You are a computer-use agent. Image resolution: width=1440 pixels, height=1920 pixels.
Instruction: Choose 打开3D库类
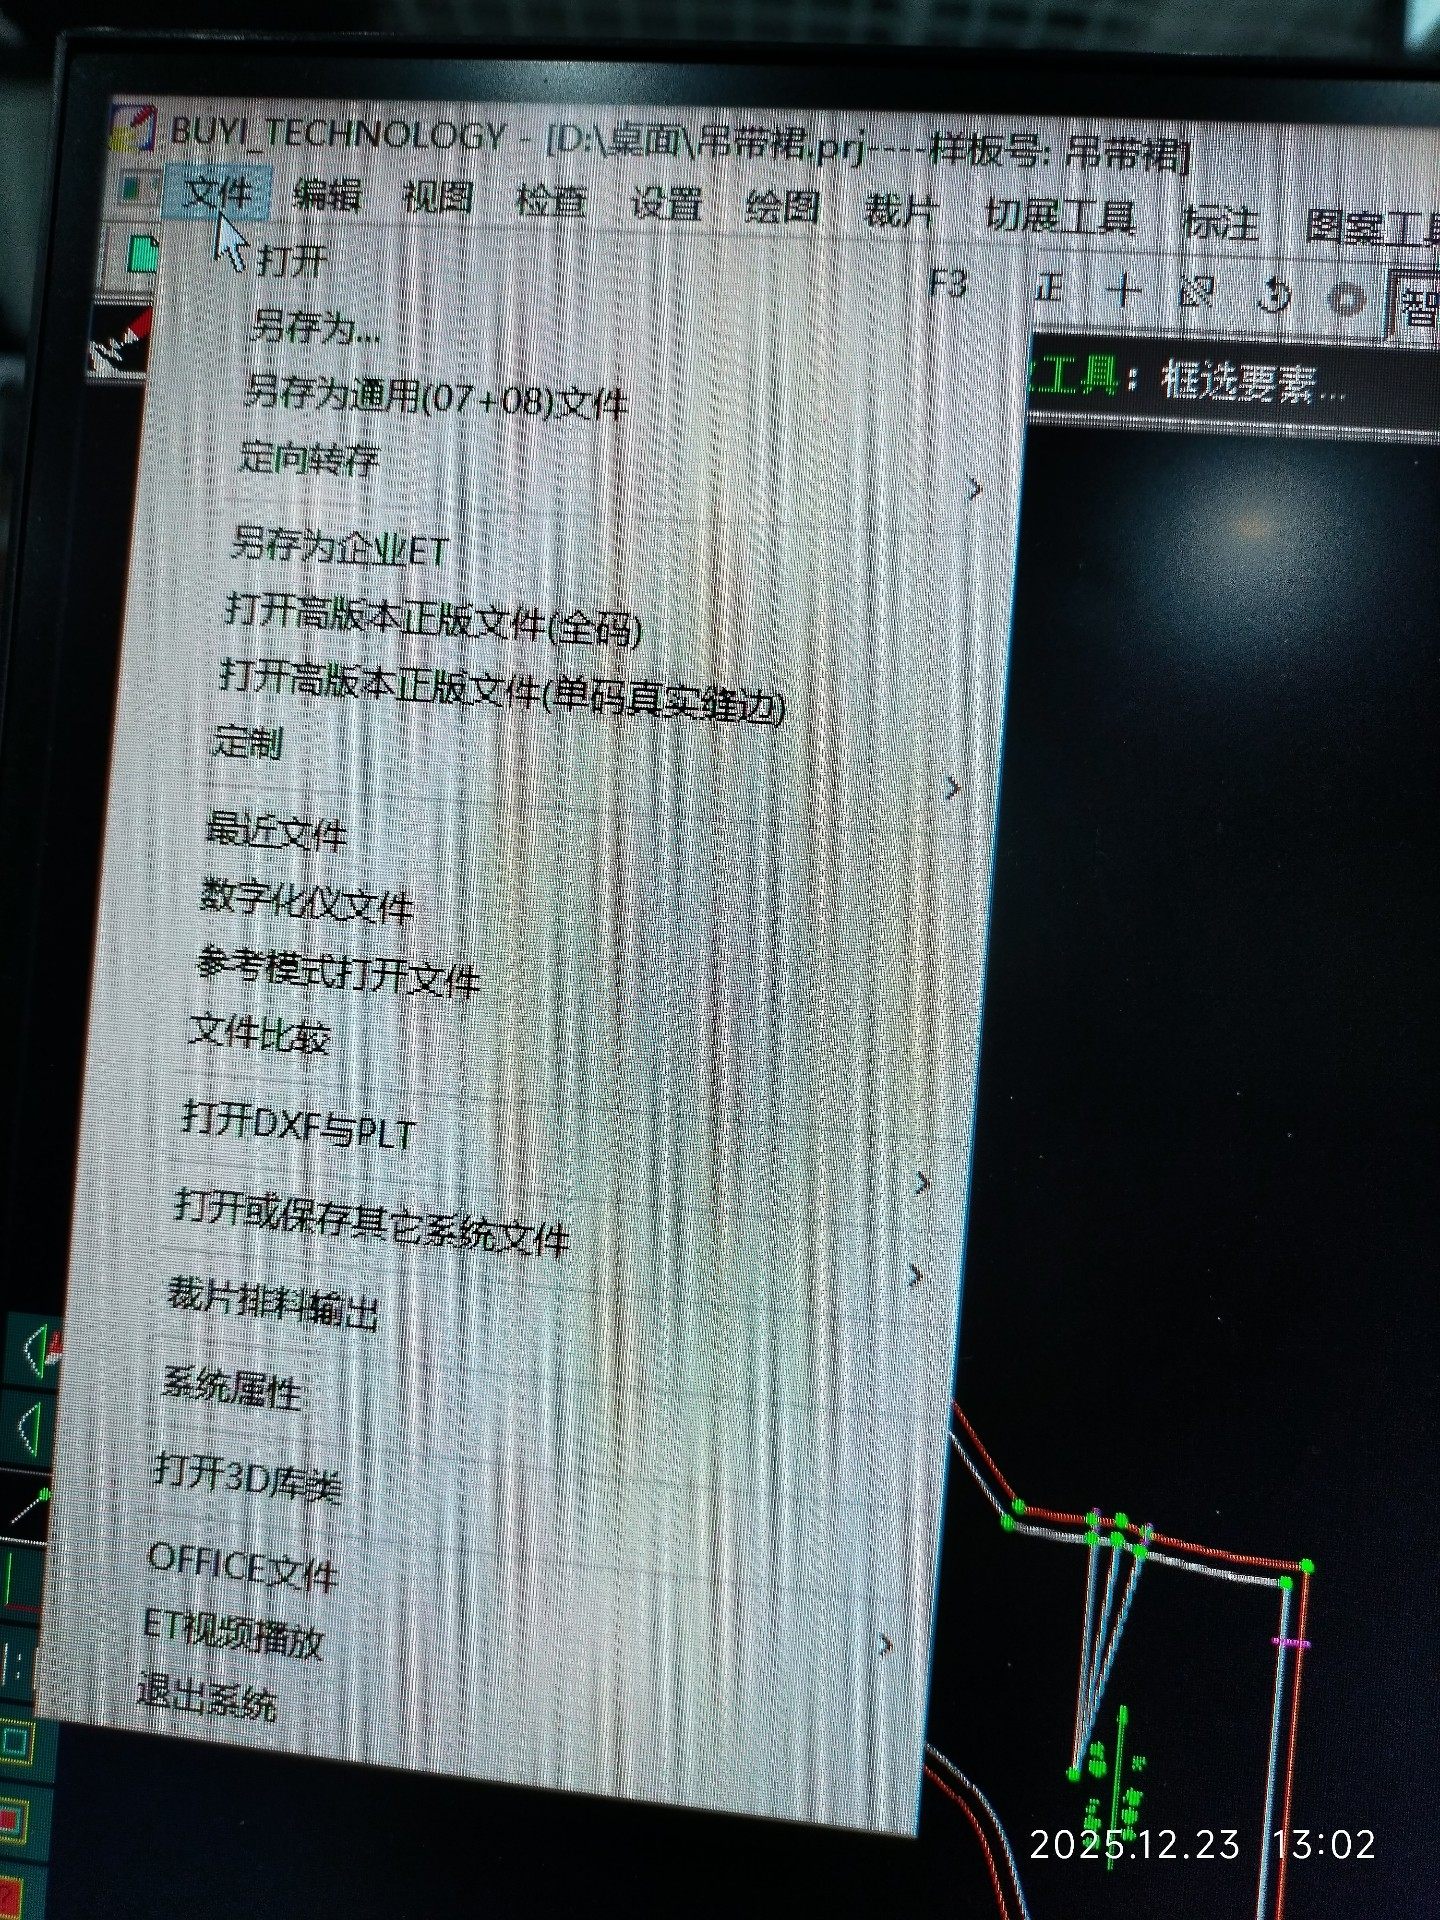pos(247,1478)
